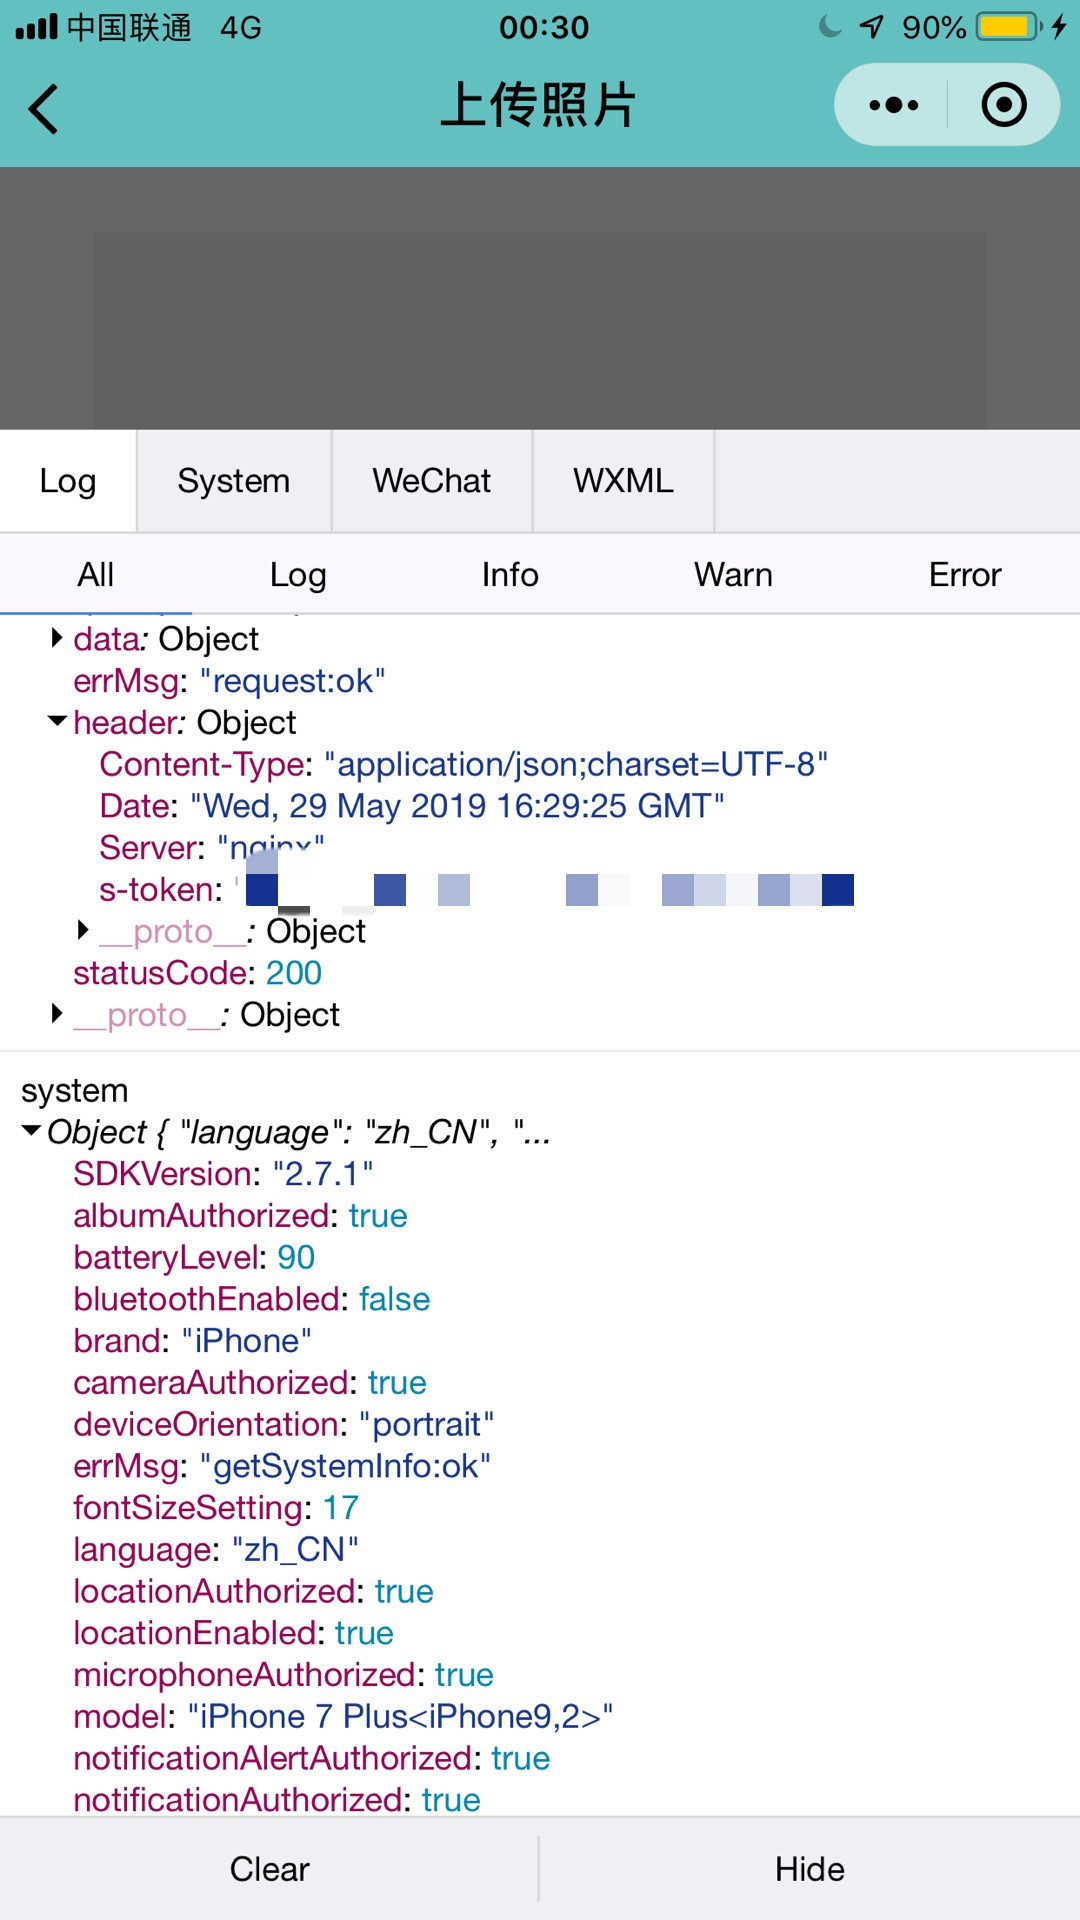Open the three-dot more menu
Screen dimensions: 1080x1920
pyautogui.click(x=893, y=105)
